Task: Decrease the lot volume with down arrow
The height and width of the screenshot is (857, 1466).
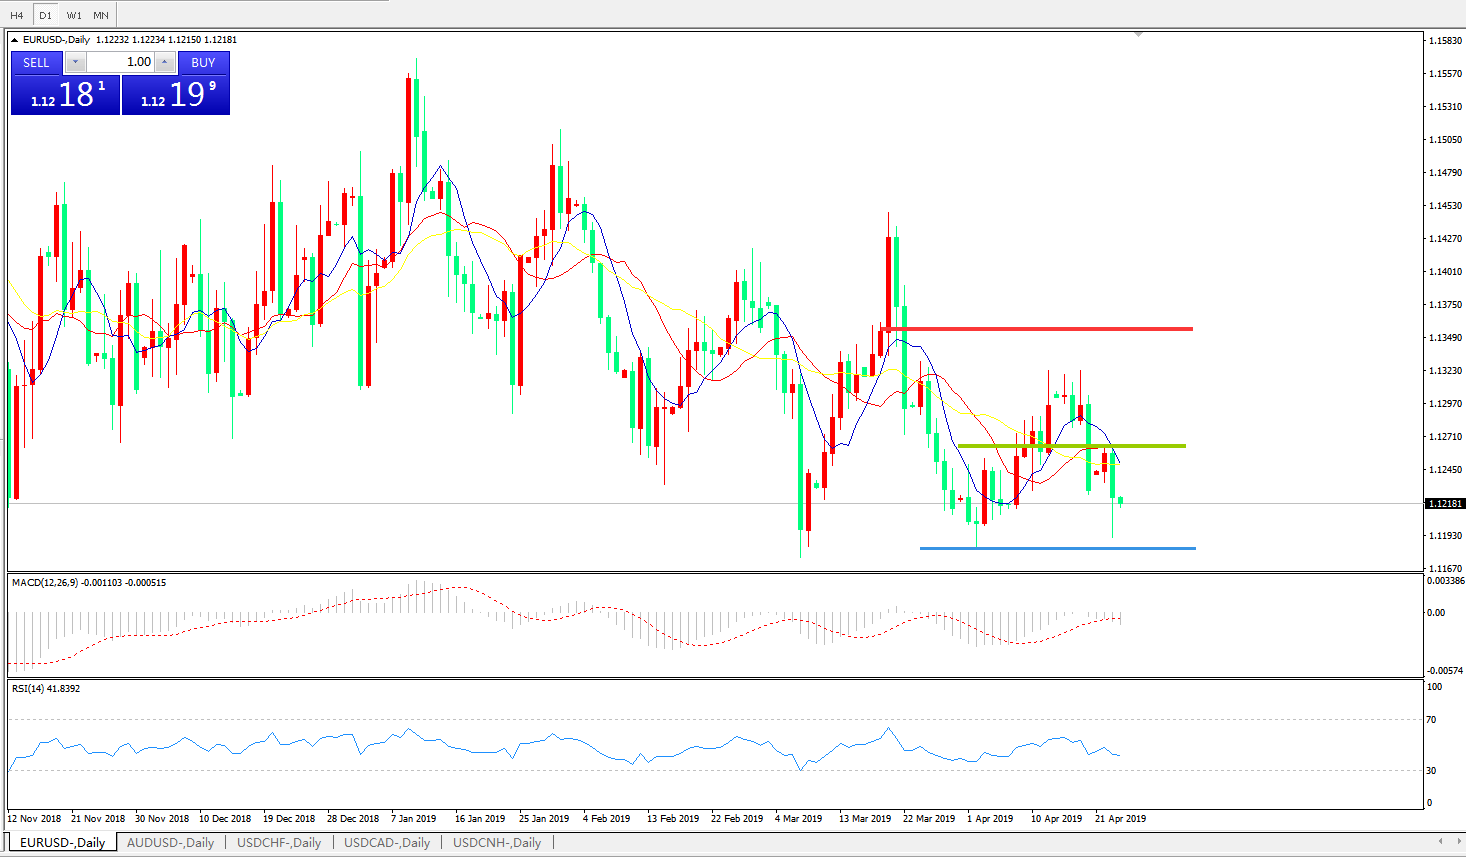Action: pos(75,62)
